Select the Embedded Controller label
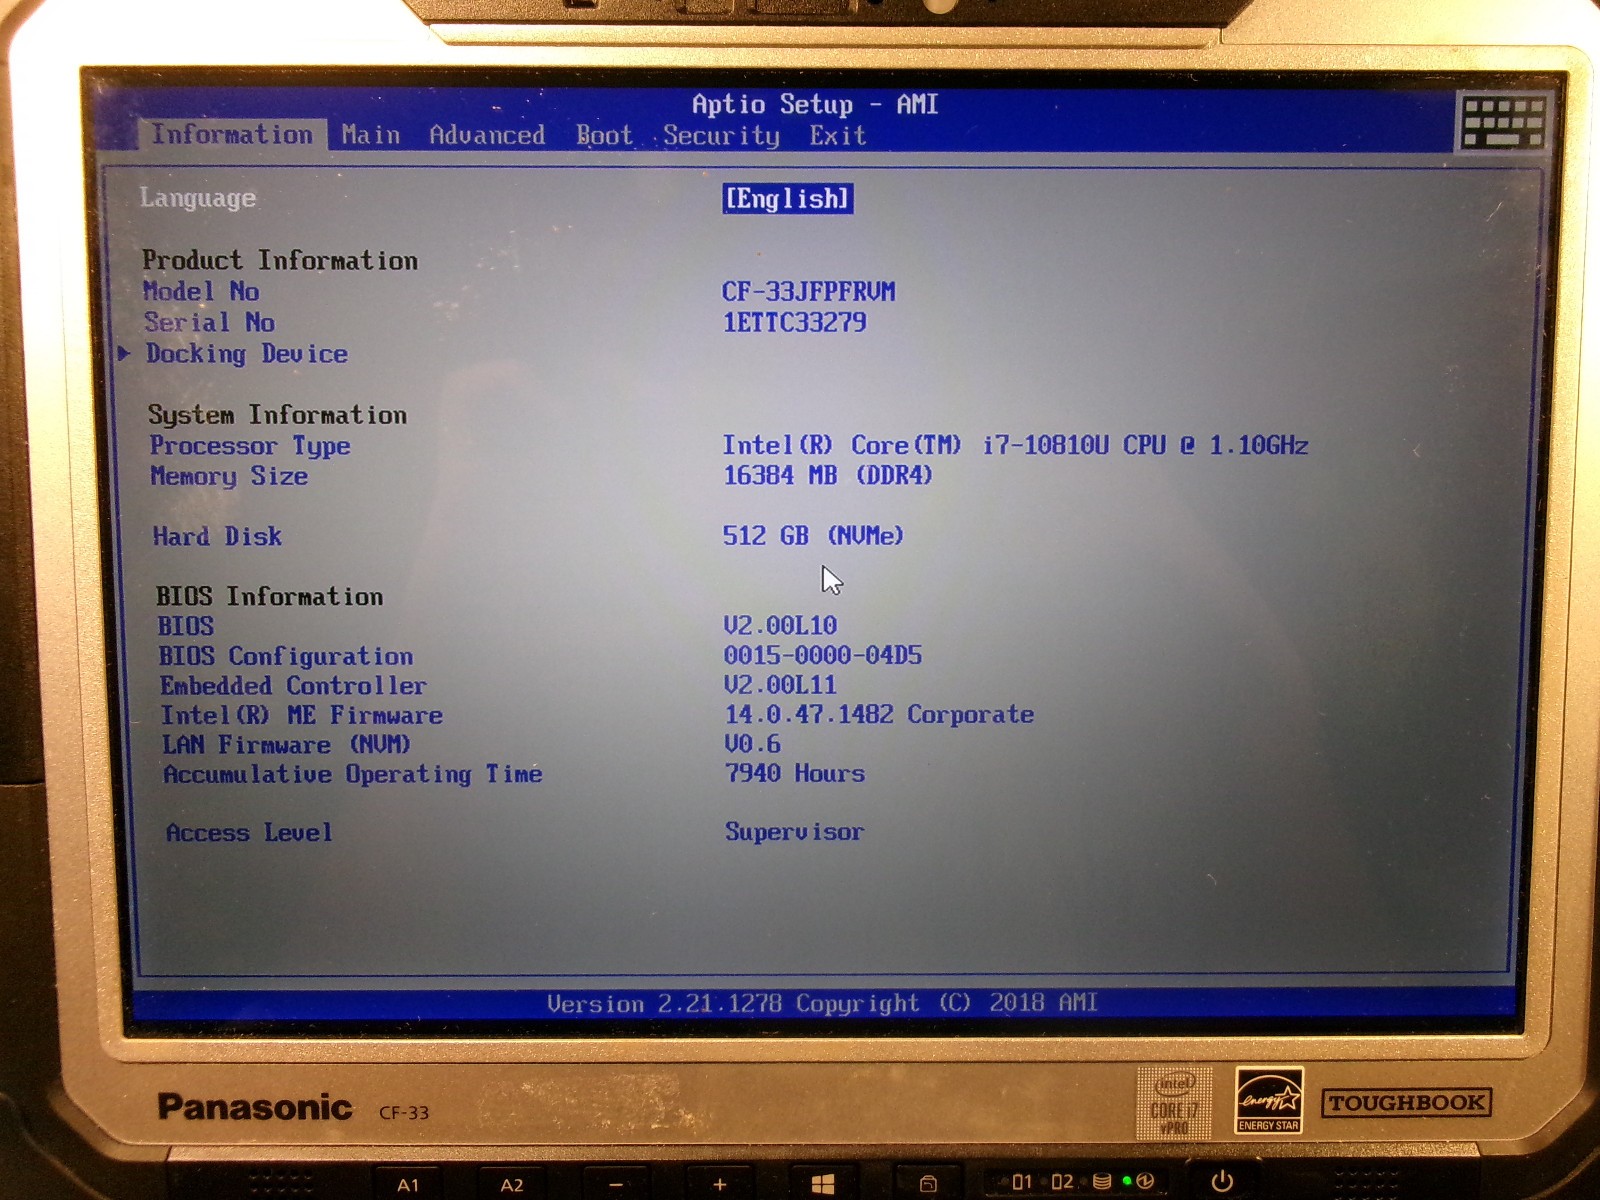Viewport: 1600px width, 1200px height. click(293, 686)
